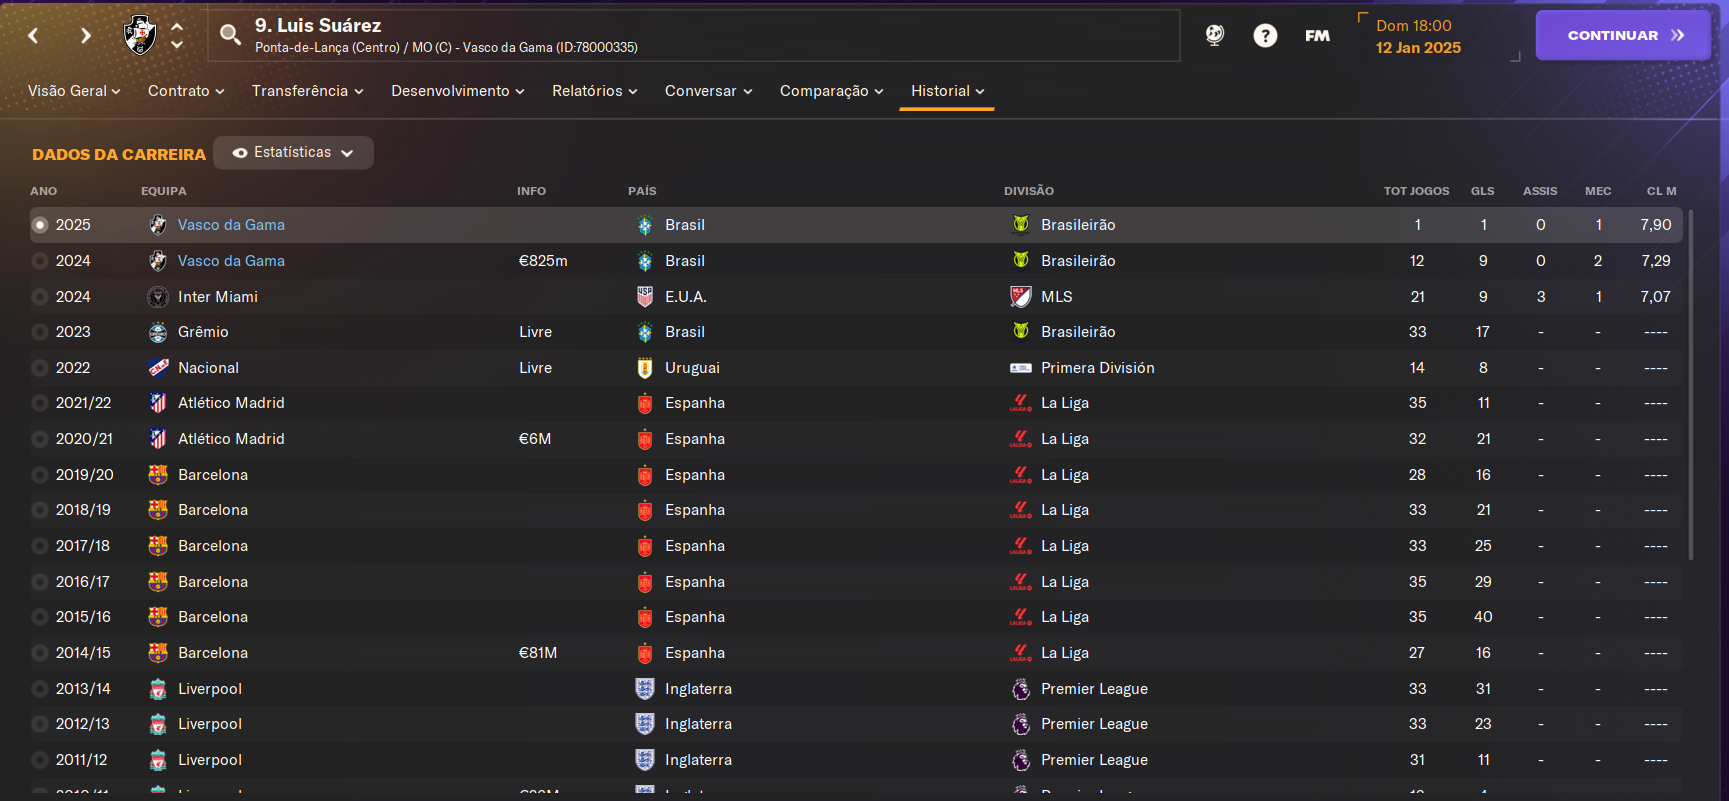The image size is (1729, 801).
Task: Click the MLS league logo
Action: tap(1020, 297)
